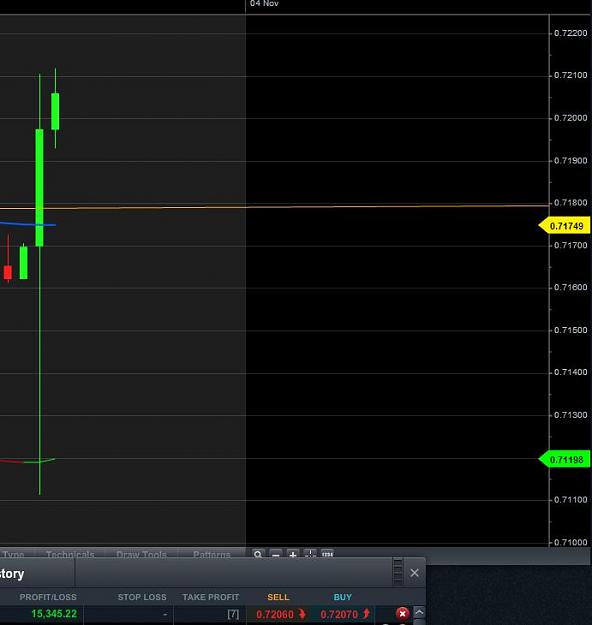Click the empty stop loss cell showing a dash
Image resolution: width=592 pixels, height=625 pixels.
(x=128, y=614)
